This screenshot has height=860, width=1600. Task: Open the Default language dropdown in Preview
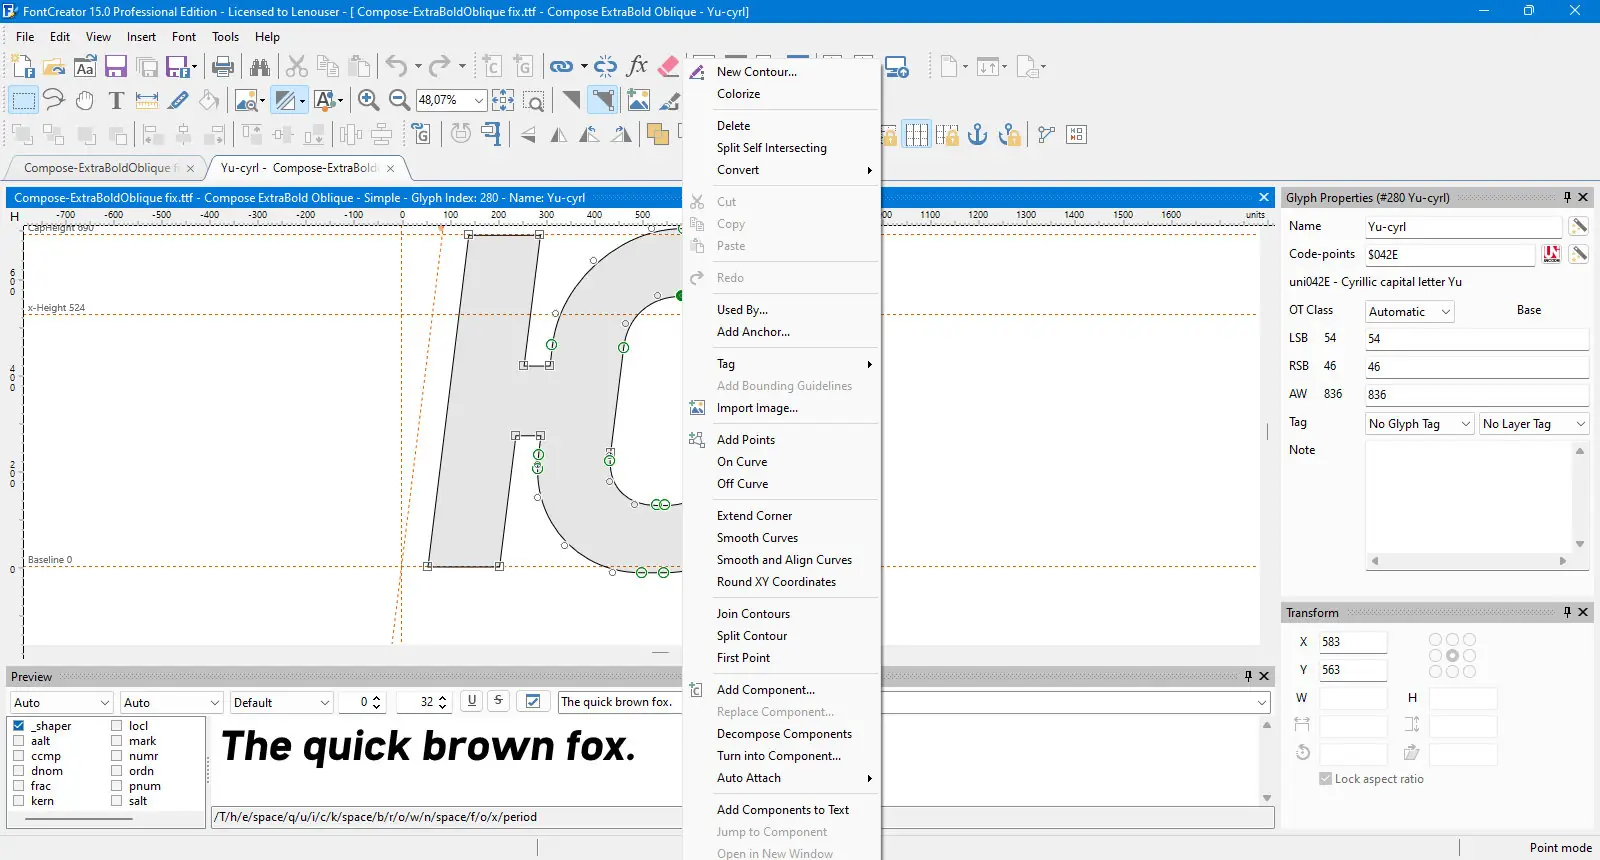click(x=281, y=702)
